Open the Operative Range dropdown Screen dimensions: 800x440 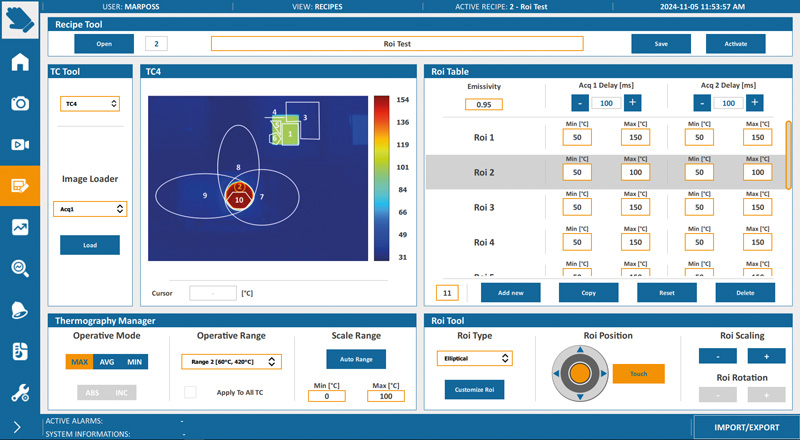click(231, 361)
